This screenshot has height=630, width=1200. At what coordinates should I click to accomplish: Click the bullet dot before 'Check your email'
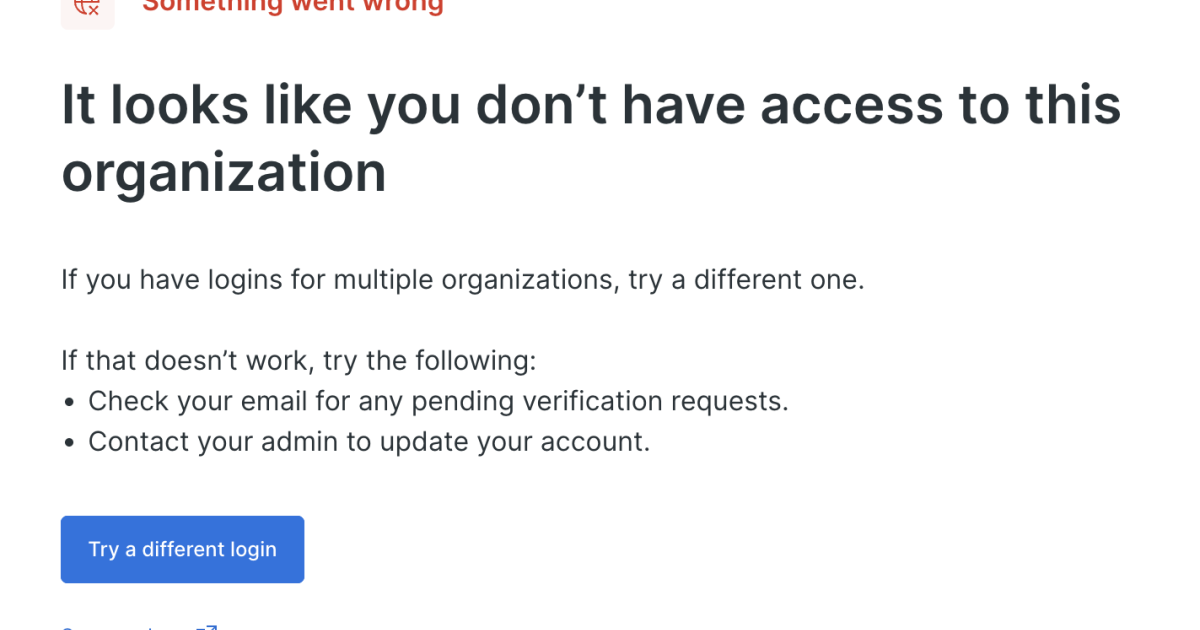69,403
